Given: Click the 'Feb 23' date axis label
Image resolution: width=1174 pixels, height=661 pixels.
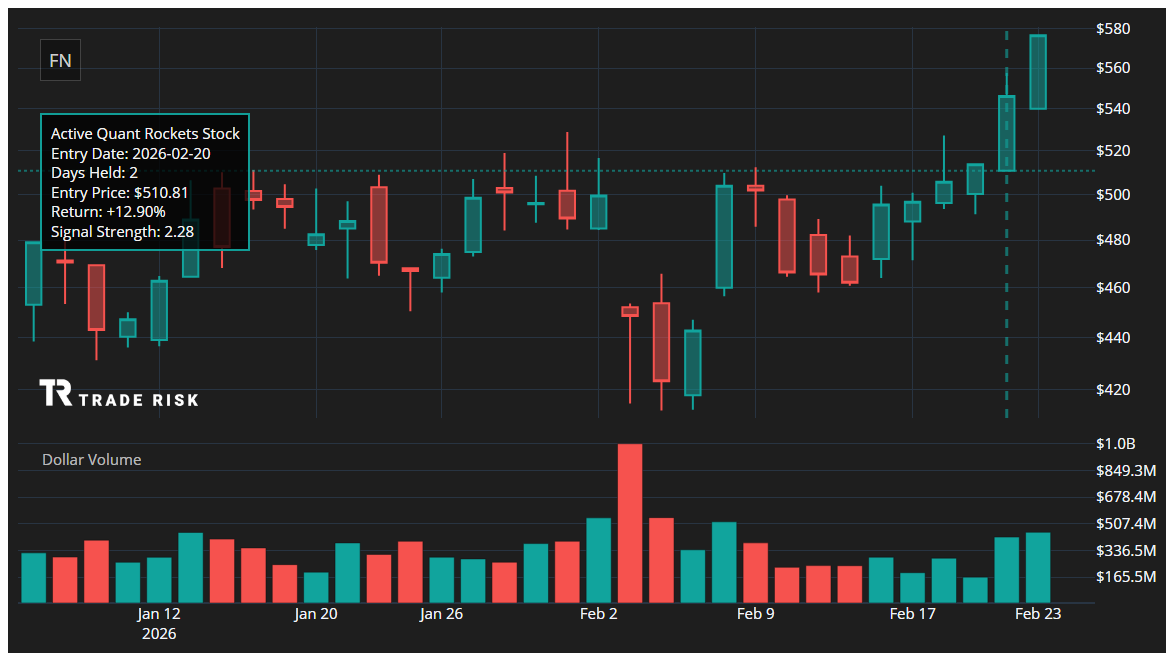Looking at the screenshot, I should click(x=1038, y=614).
